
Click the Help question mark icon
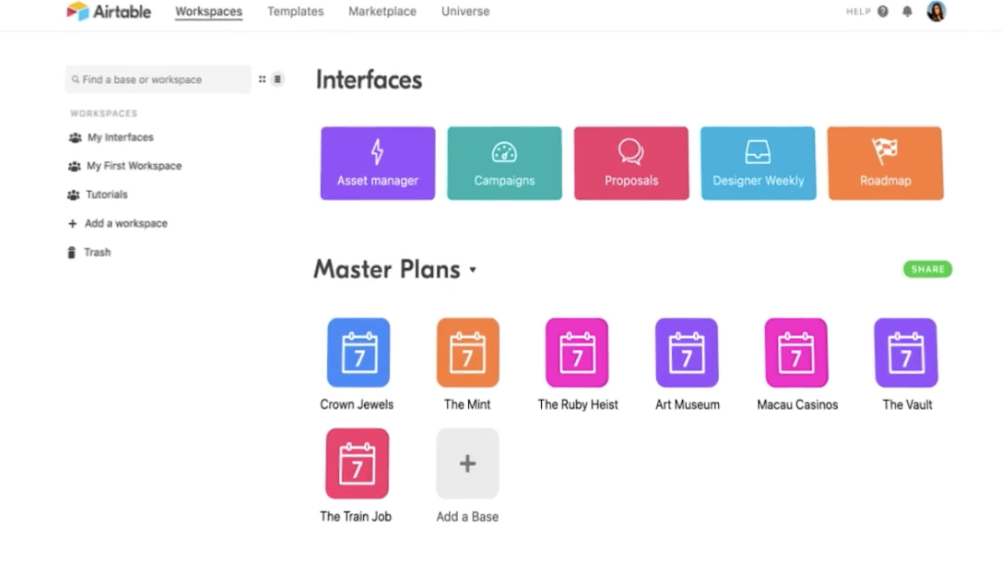click(x=883, y=12)
